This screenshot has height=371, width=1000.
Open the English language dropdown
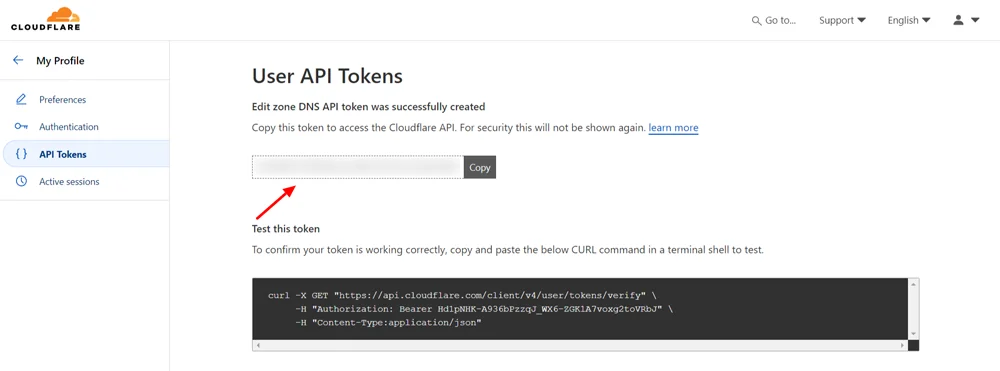click(909, 20)
